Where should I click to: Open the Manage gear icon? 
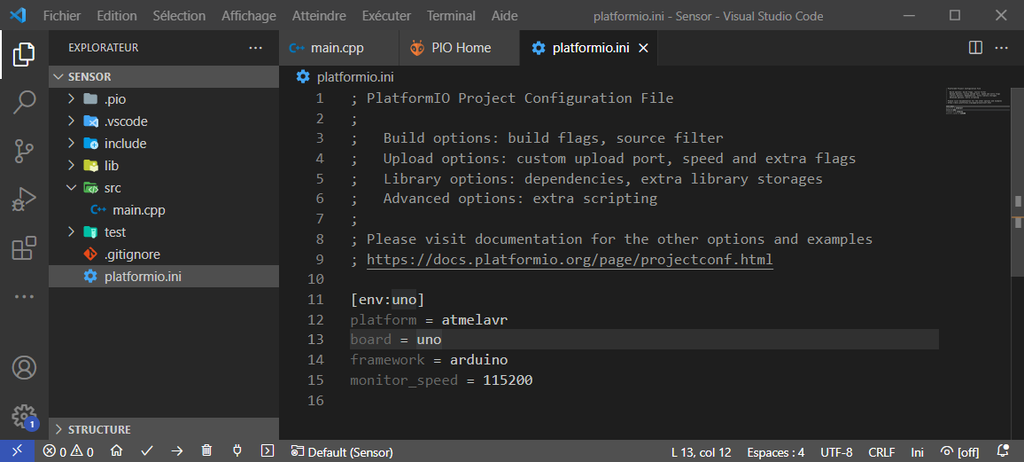point(24,416)
